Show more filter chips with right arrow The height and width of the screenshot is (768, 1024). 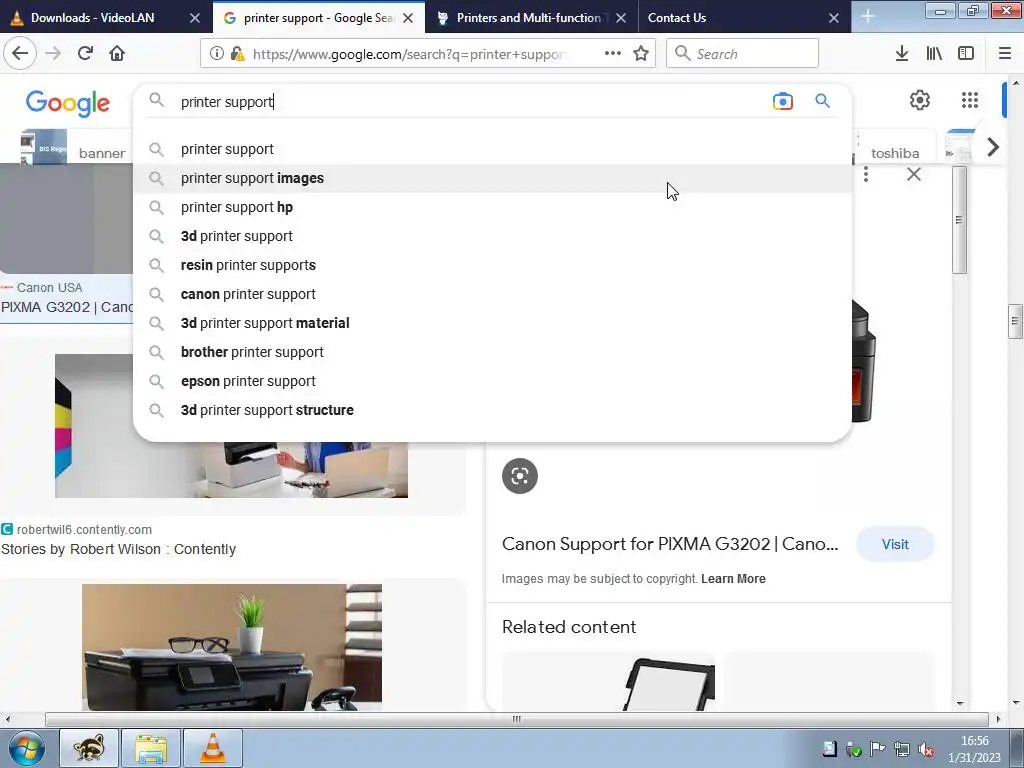993,147
